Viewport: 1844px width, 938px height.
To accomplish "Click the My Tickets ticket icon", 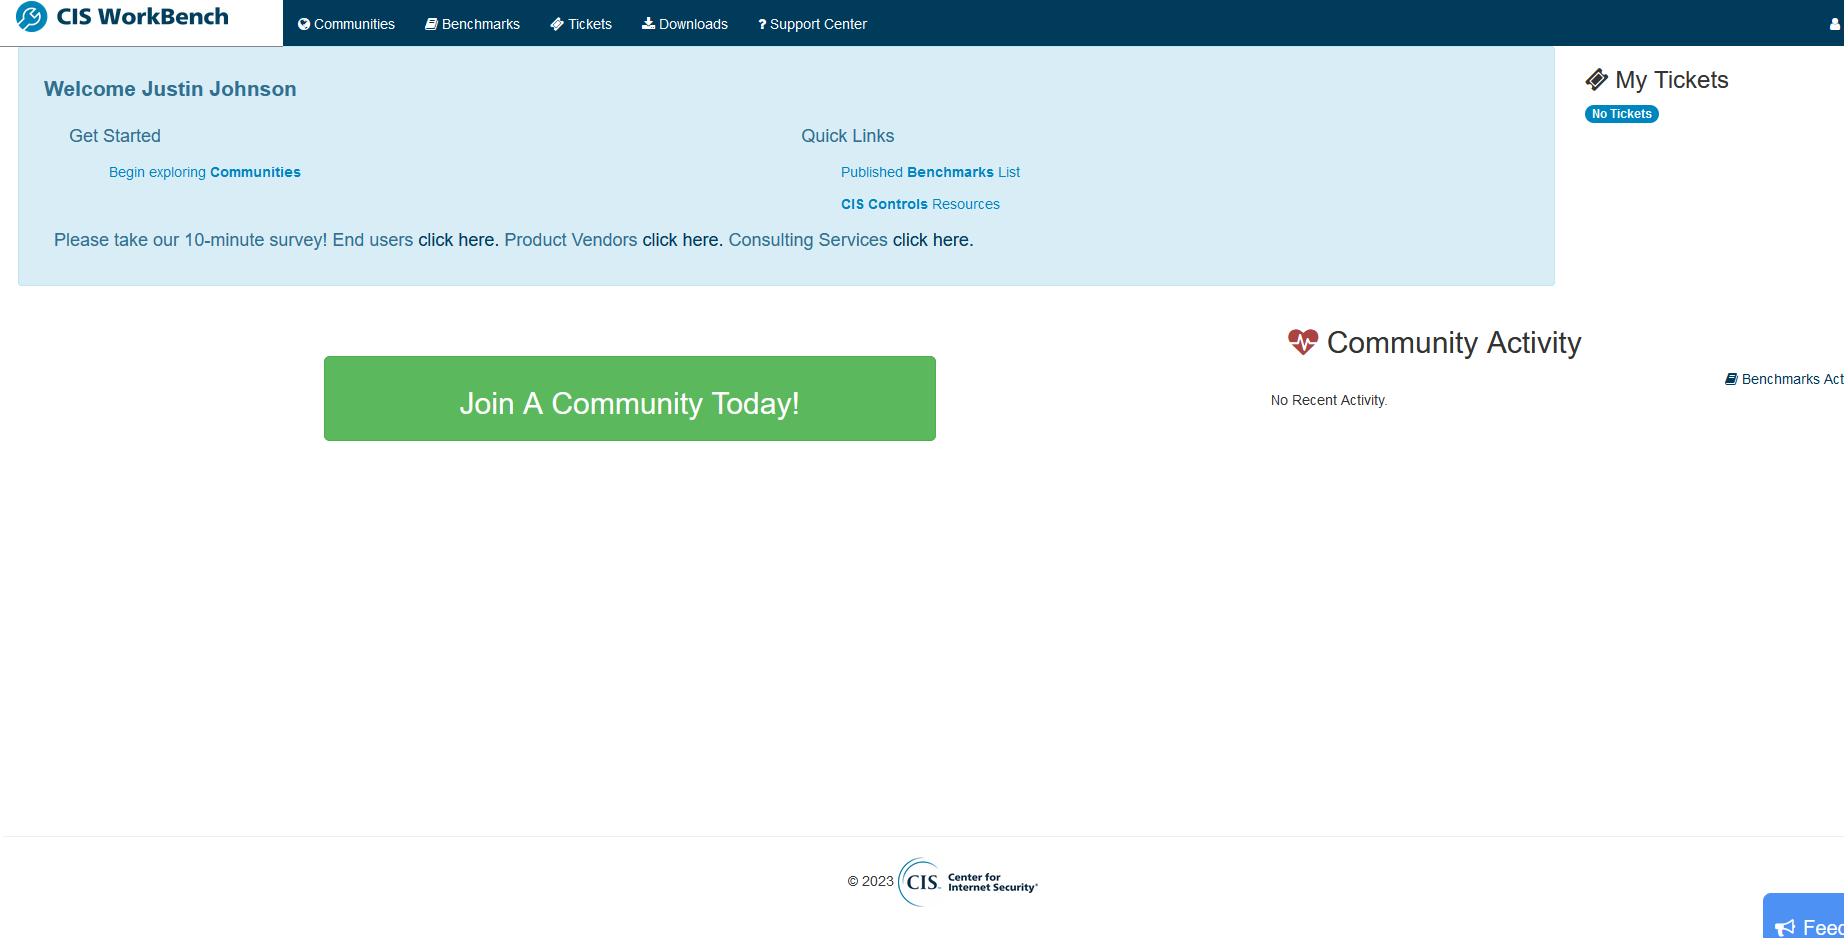I will tap(1597, 80).
